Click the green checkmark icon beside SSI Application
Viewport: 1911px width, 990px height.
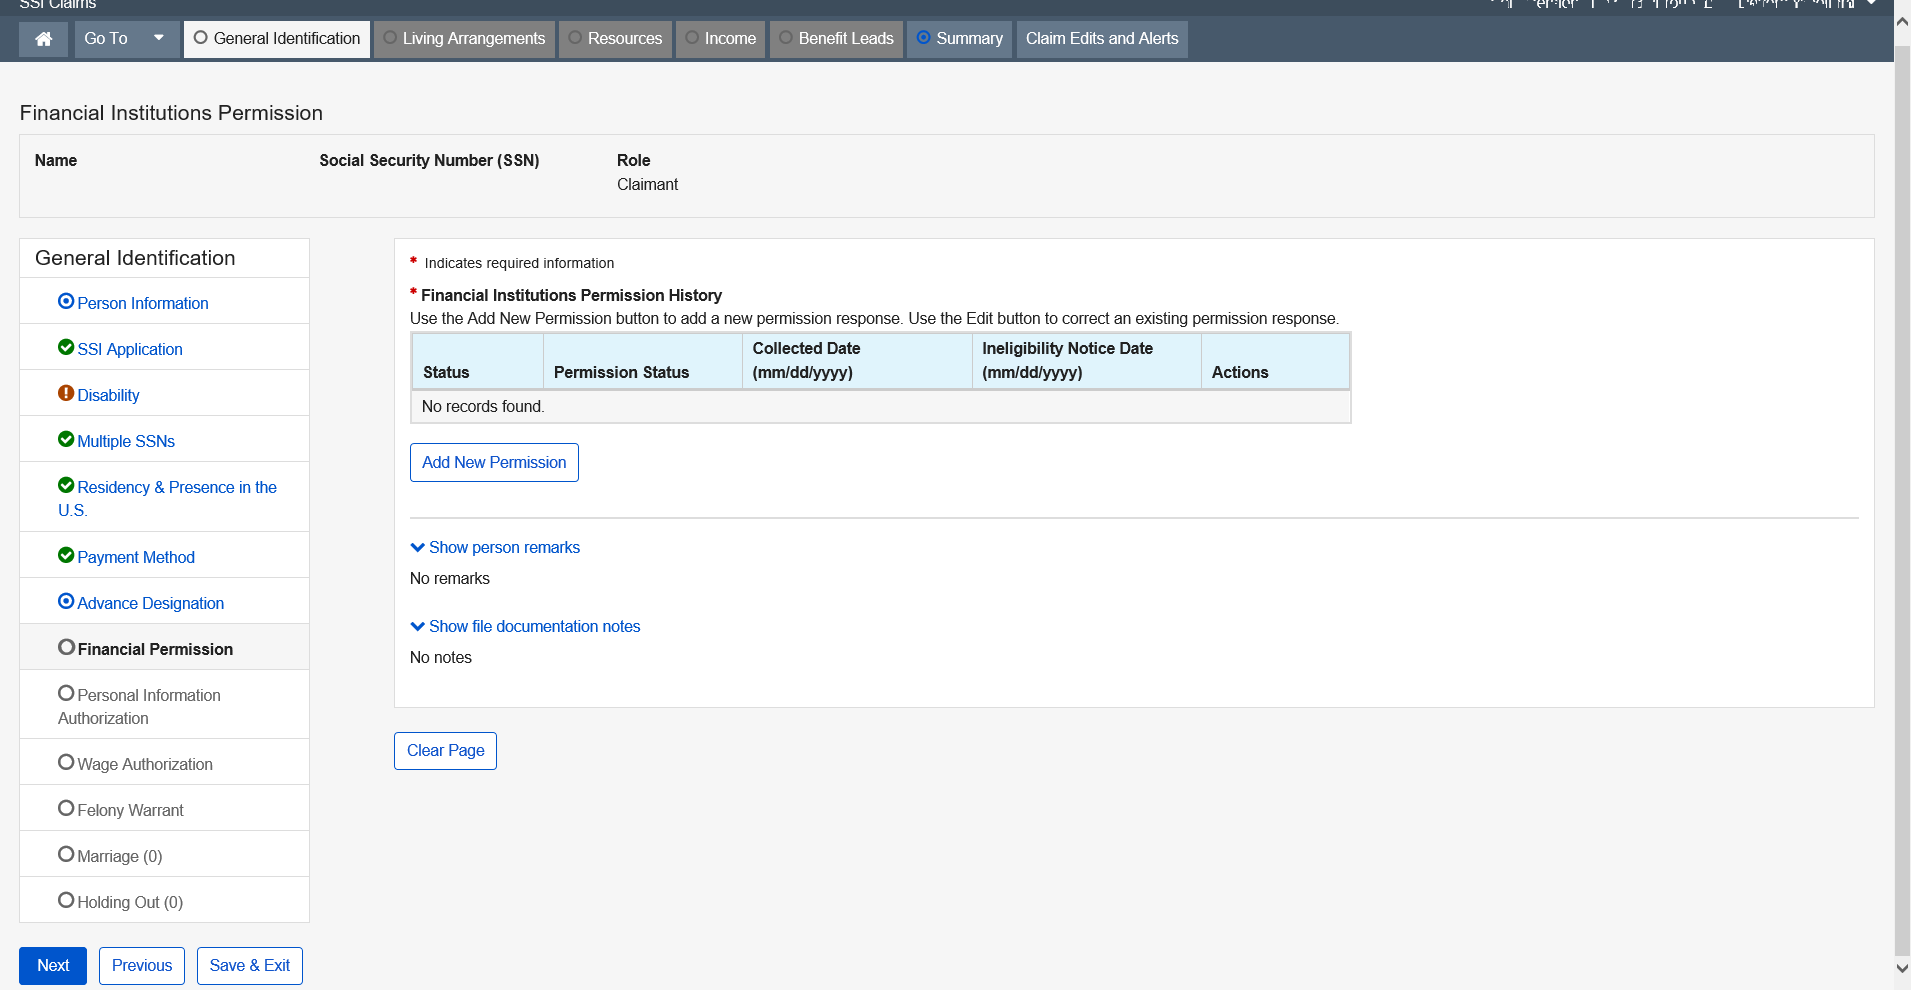pyautogui.click(x=66, y=347)
